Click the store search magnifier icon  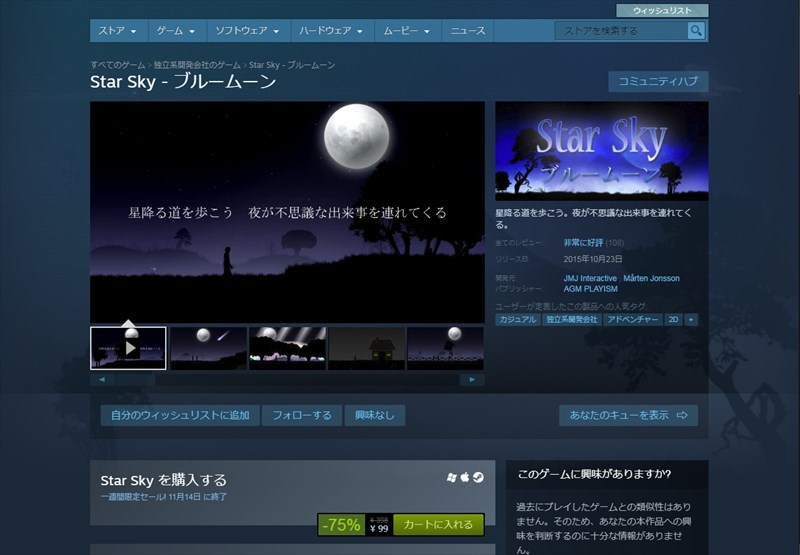[x=696, y=31]
